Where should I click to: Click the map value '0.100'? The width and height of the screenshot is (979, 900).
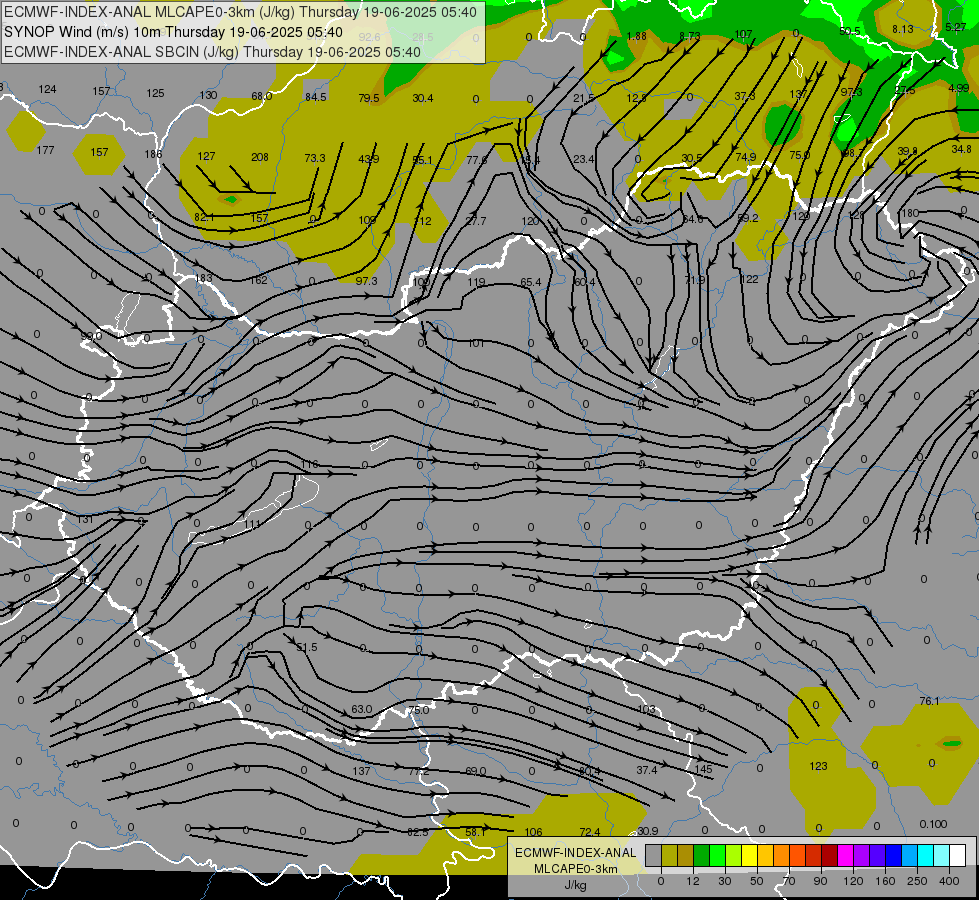pos(933,824)
